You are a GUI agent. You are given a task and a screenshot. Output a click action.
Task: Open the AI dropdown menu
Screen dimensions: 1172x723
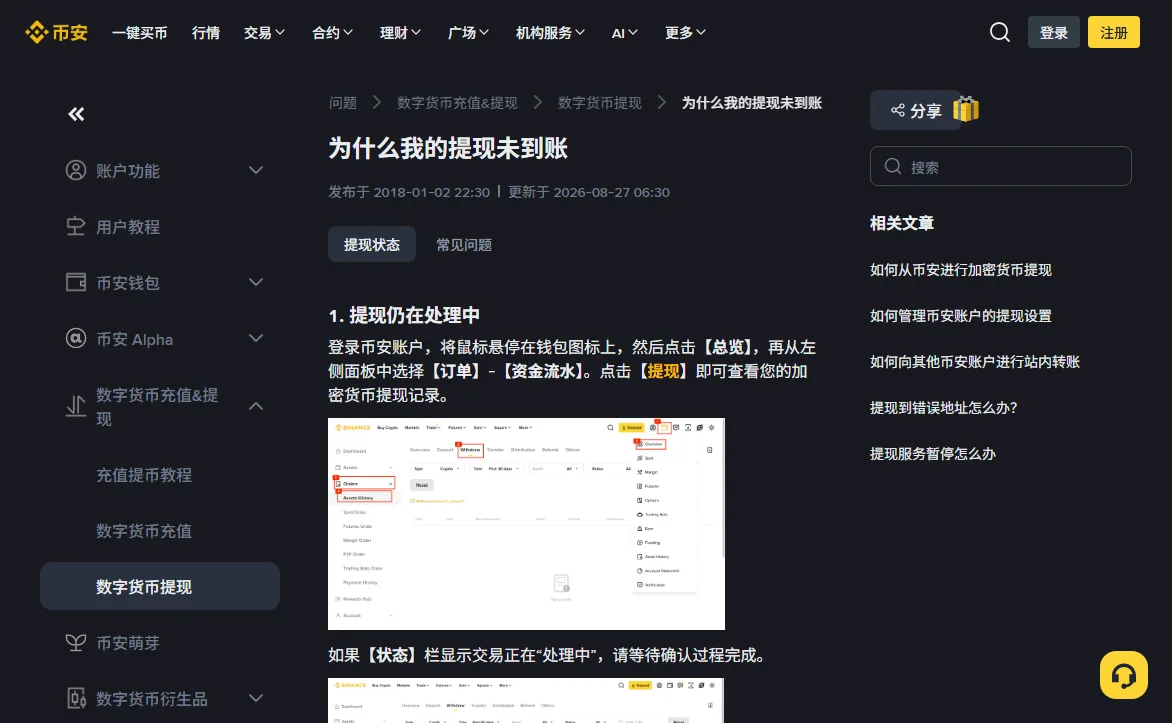pos(625,33)
